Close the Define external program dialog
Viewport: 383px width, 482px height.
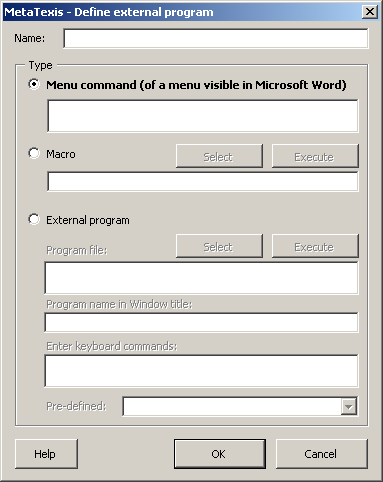[370, 12]
